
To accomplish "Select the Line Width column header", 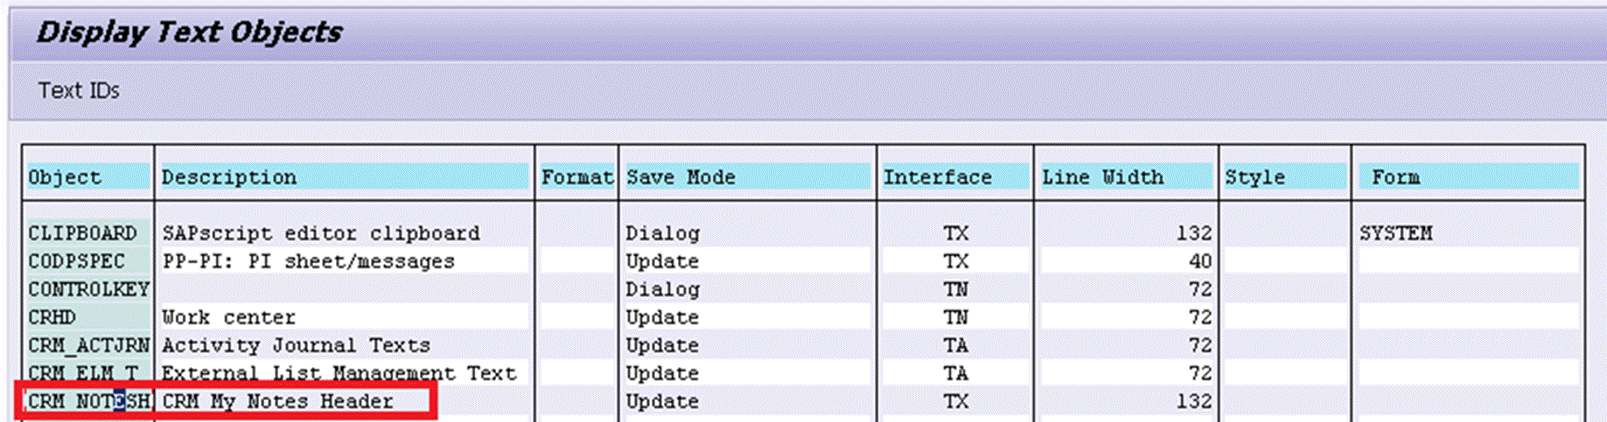I will coord(1126,177).
